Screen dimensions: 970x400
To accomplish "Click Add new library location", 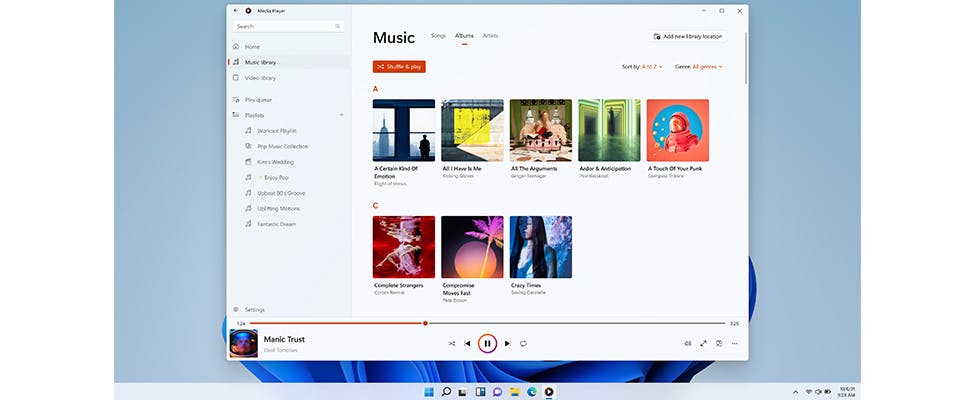I will point(688,36).
